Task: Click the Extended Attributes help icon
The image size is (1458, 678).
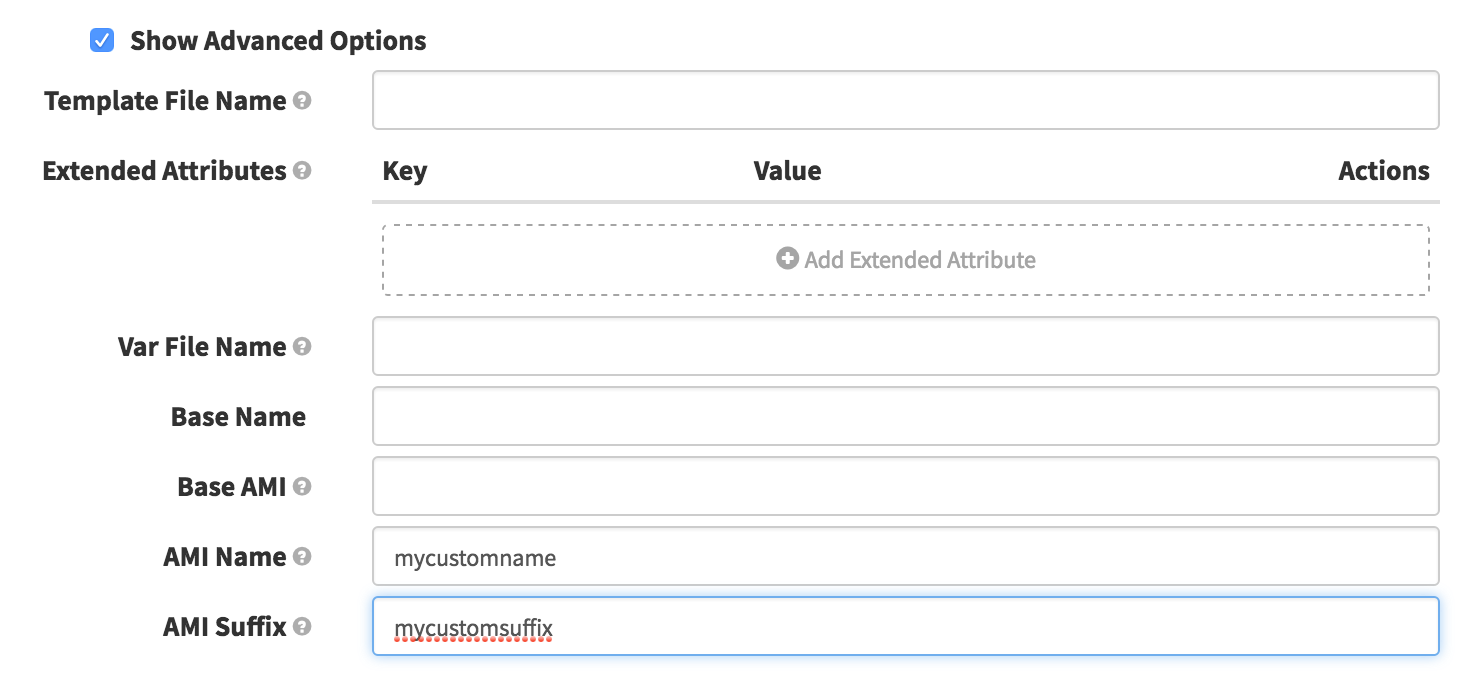Action: (x=302, y=171)
